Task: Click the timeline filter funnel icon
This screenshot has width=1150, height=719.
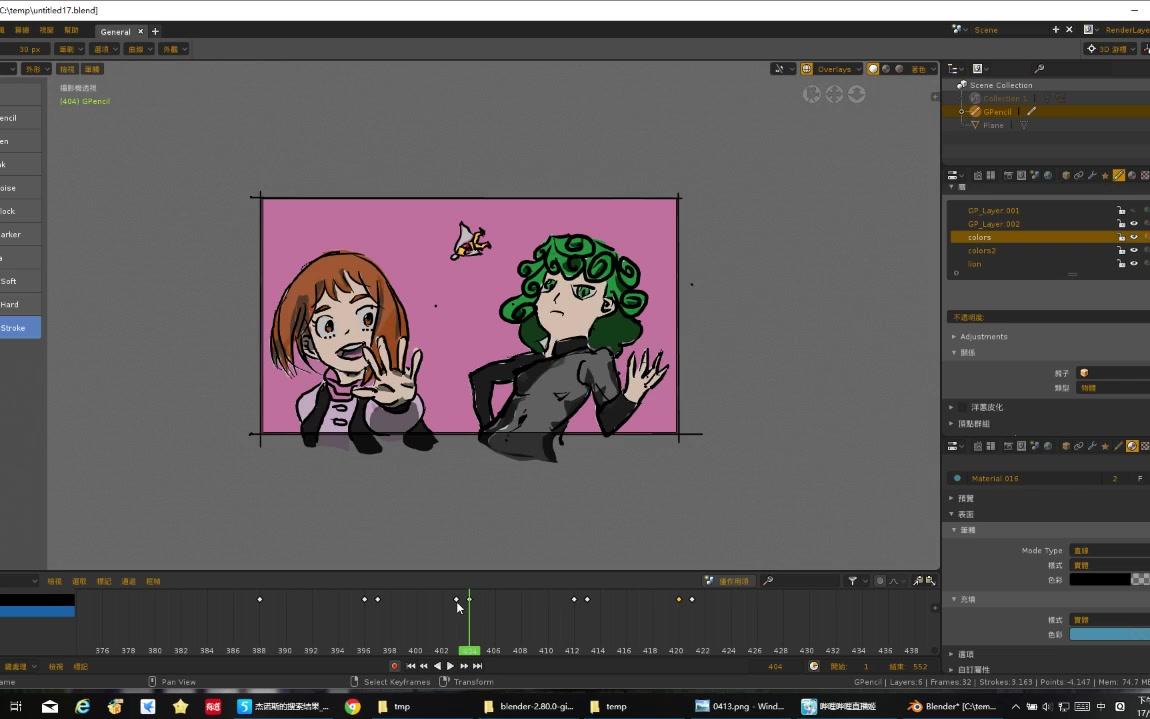Action: pos(853,581)
